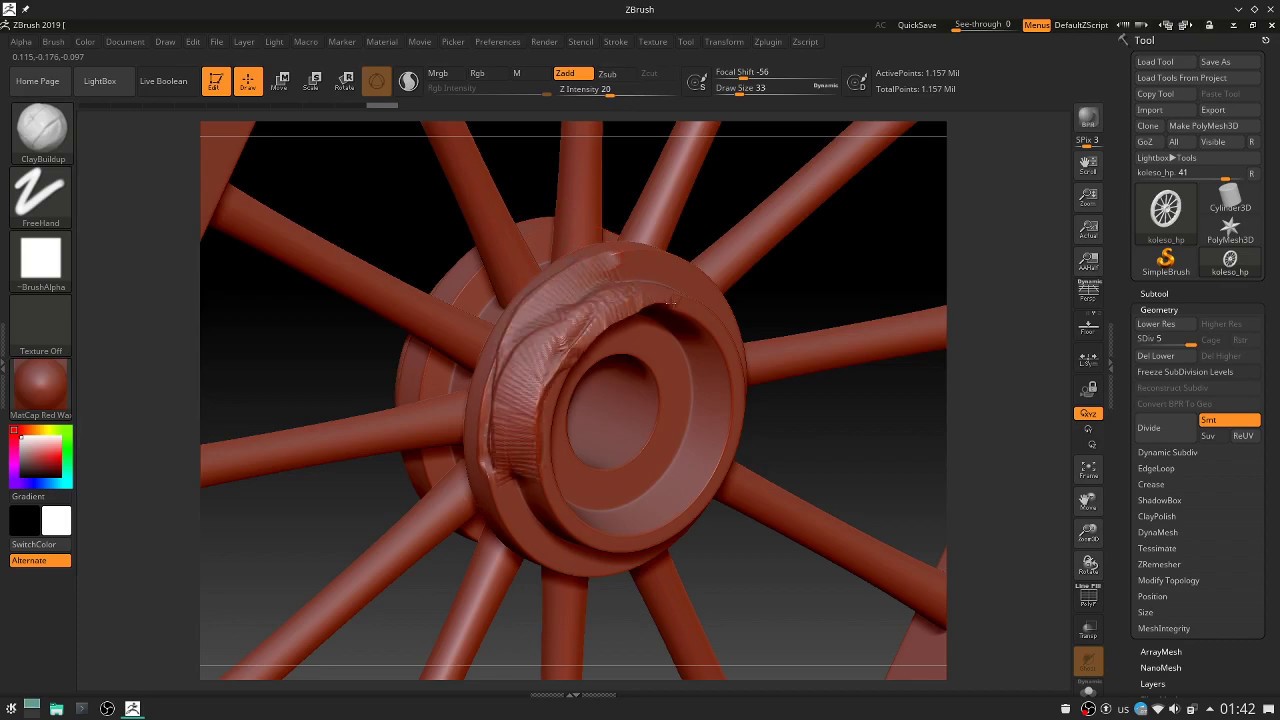Toggle Ghost transparency button
The width and height of the screenshot is (1280, 720).
(1088, 661)
